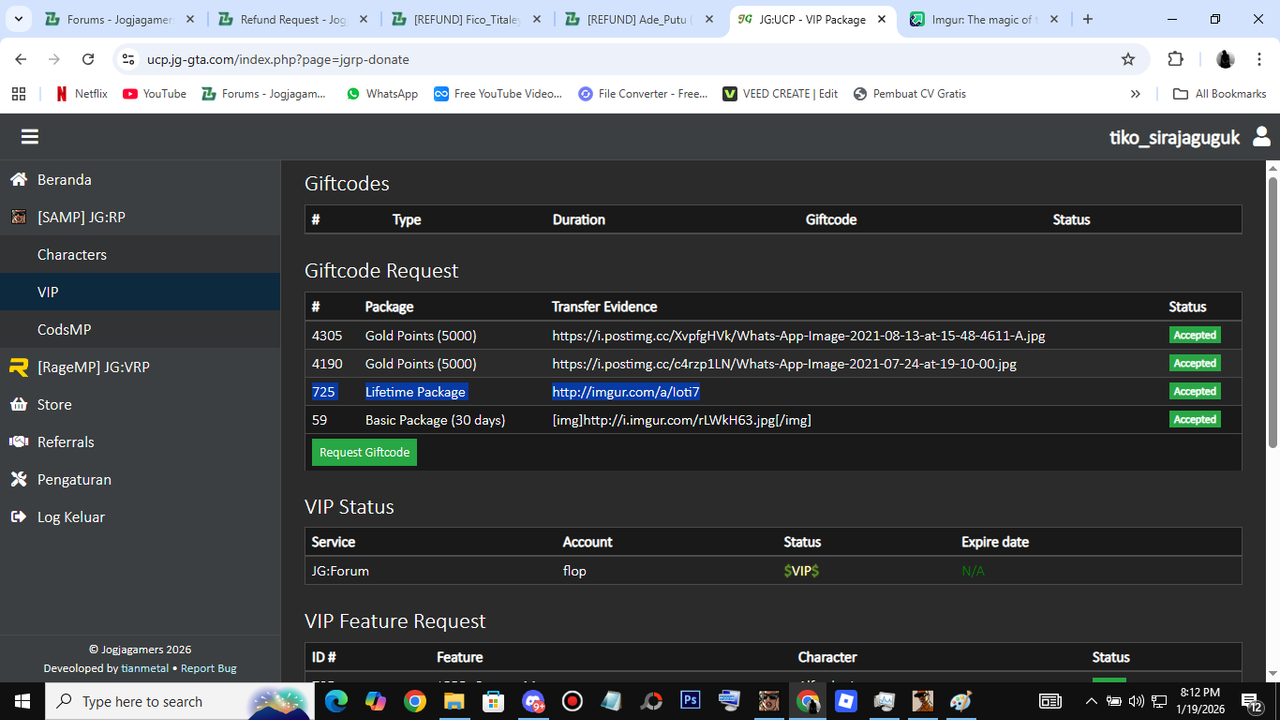Click Accepted badge for request 4305
Viewport: 1280px width, 720px height.
click(1195, 335)
